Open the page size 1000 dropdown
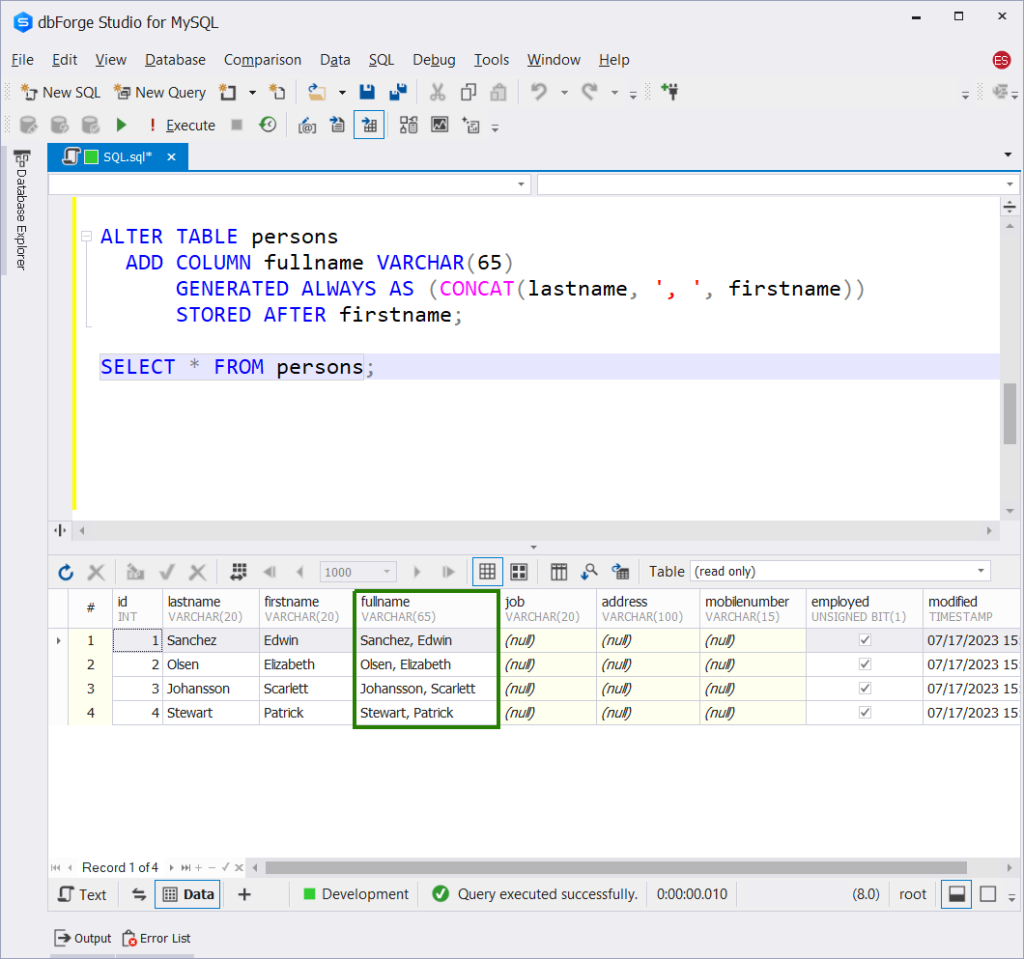 pyautogui.click(x=387, y=572)
